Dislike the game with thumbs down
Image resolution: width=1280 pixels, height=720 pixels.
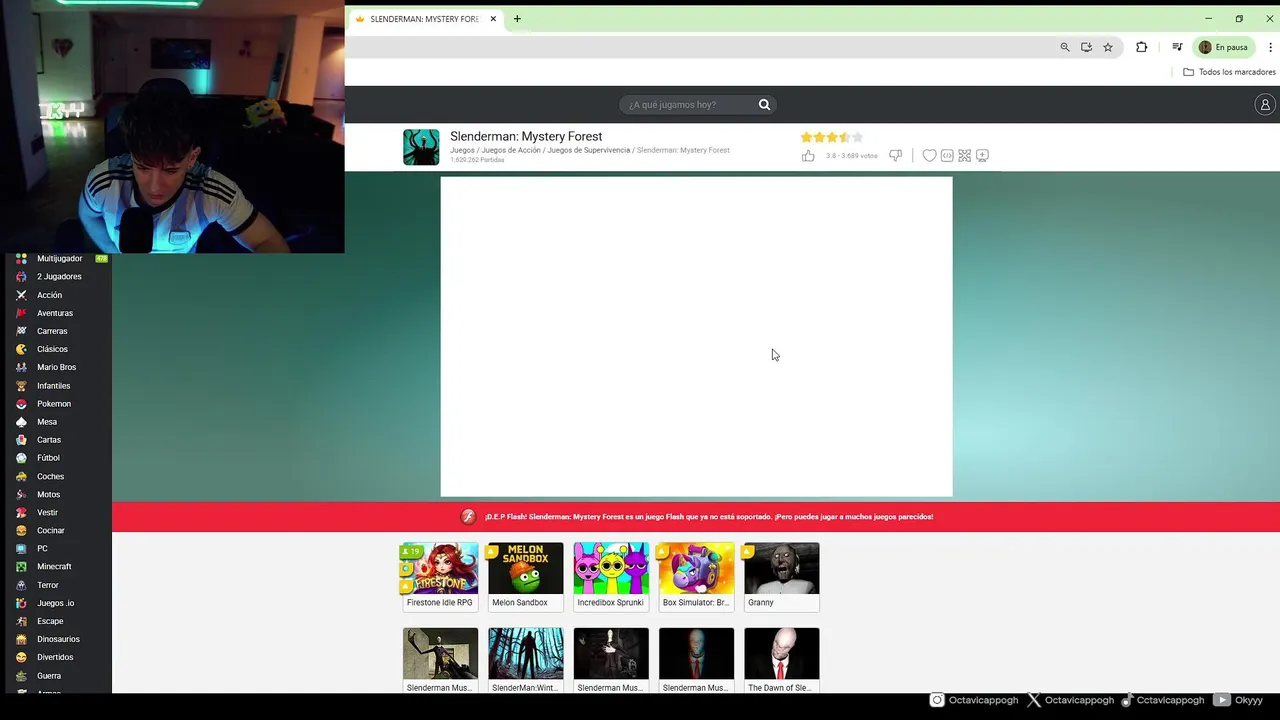(896, 155)
